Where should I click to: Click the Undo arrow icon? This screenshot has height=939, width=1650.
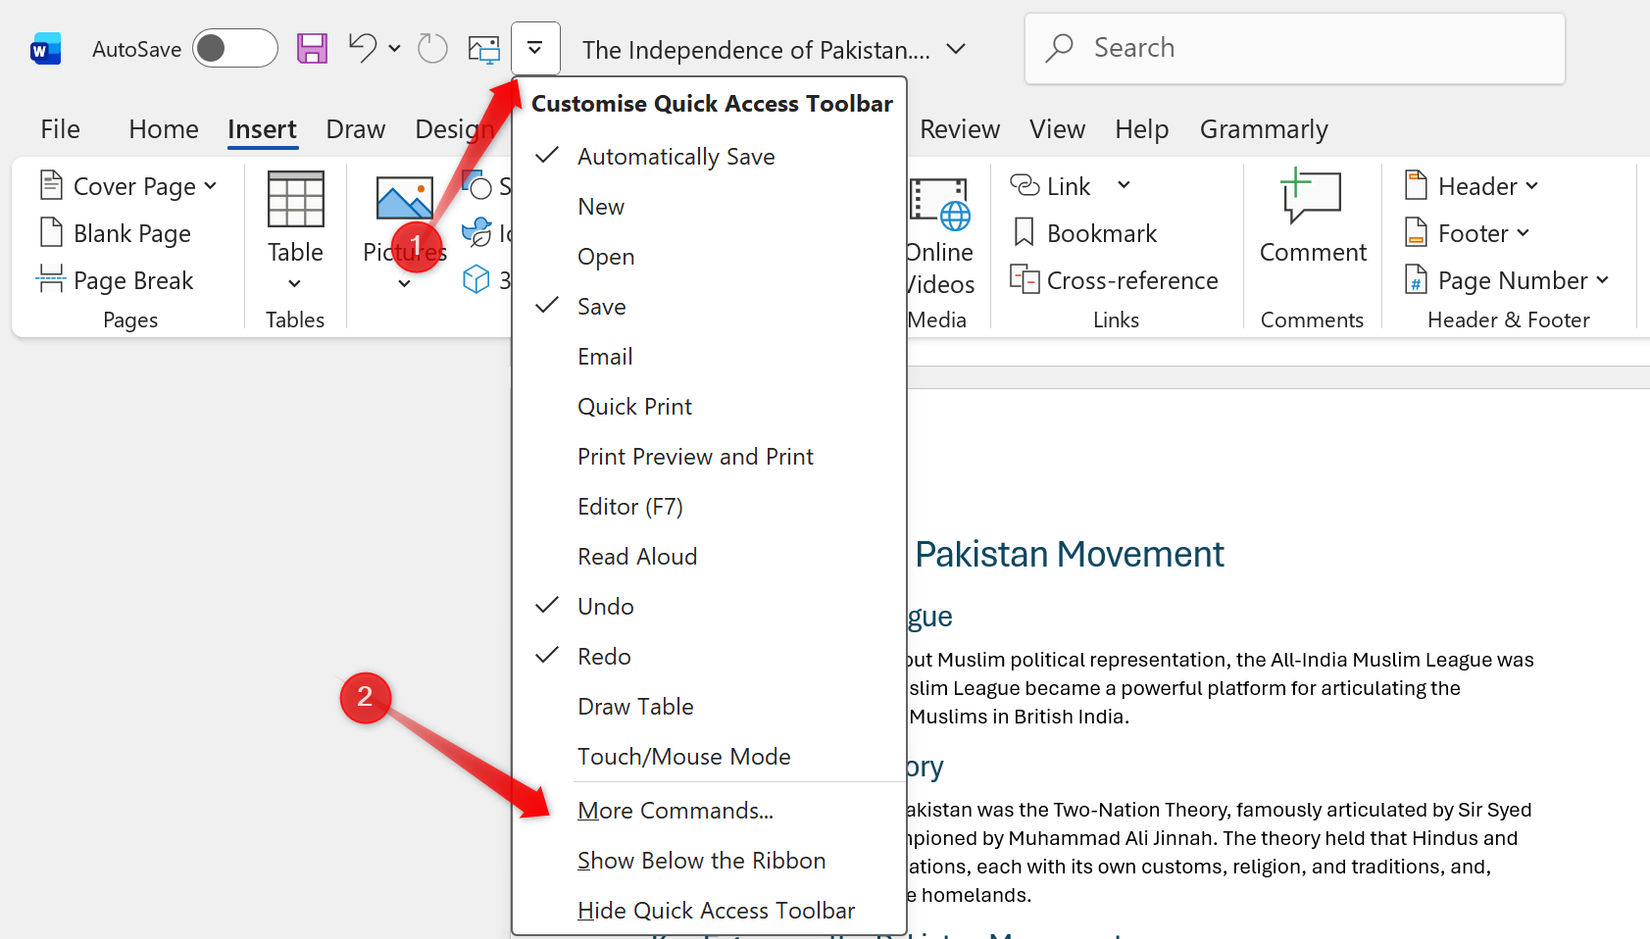click(x=362, y=47)
